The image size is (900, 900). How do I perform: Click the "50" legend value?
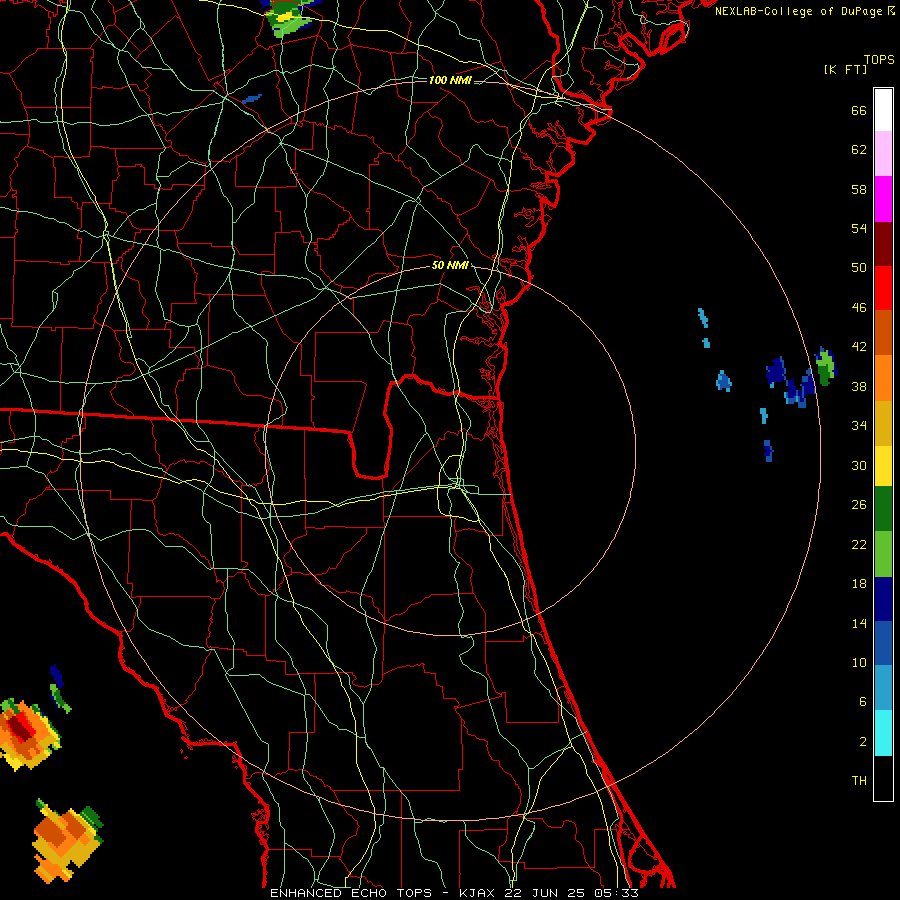click(x=859, y=268)
